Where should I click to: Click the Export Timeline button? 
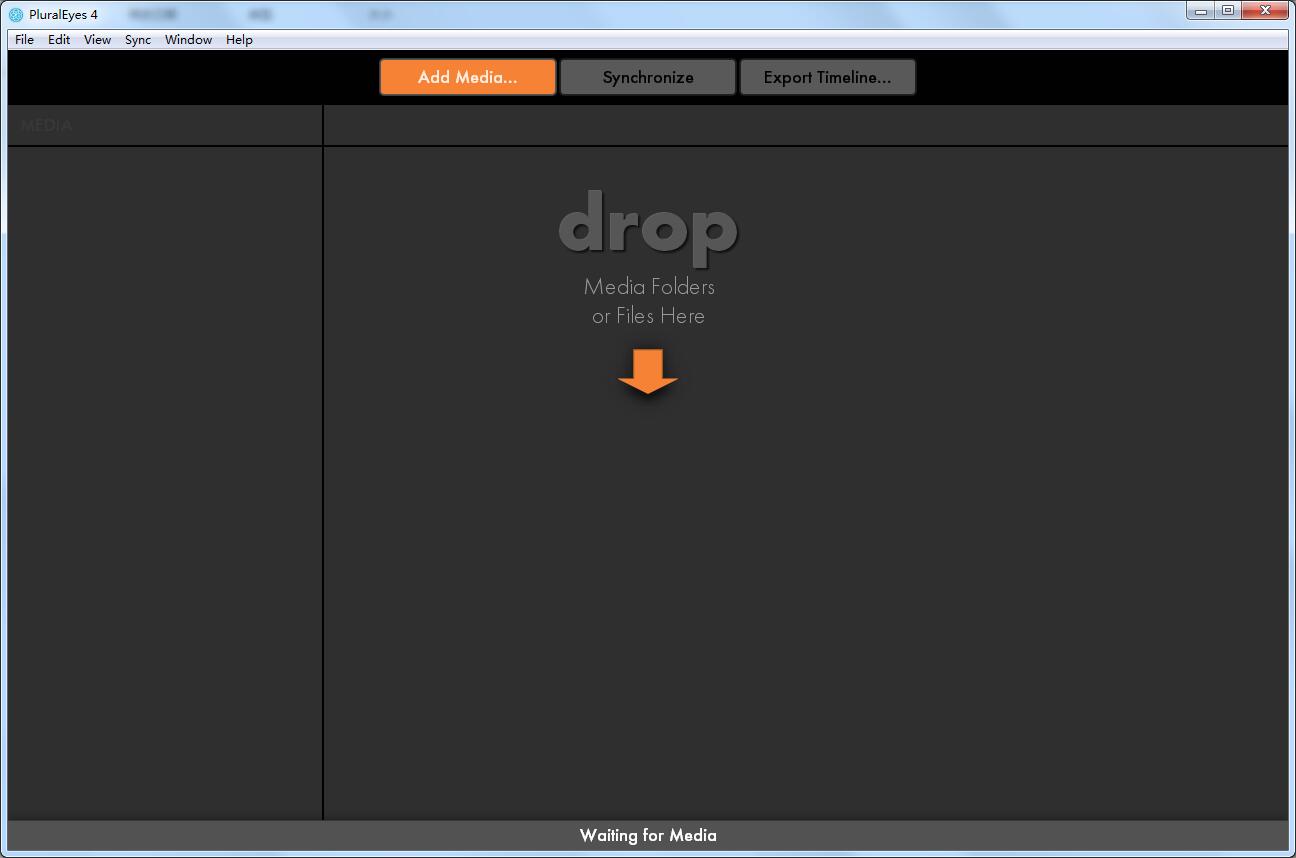[828, 77]
